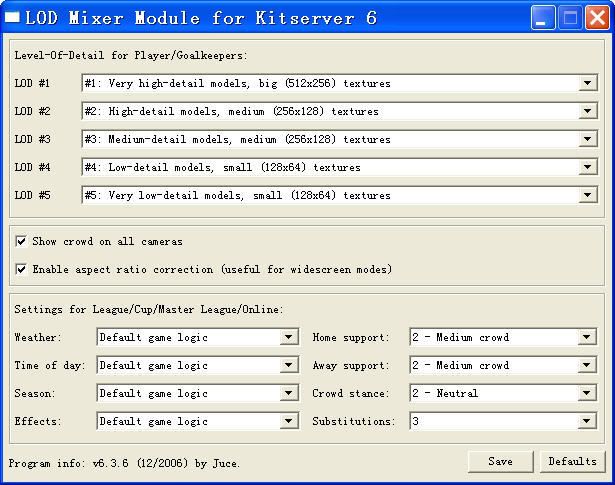Screen dimensions: 615x485
Task: Click the Away support label
Action: [351, 365]
